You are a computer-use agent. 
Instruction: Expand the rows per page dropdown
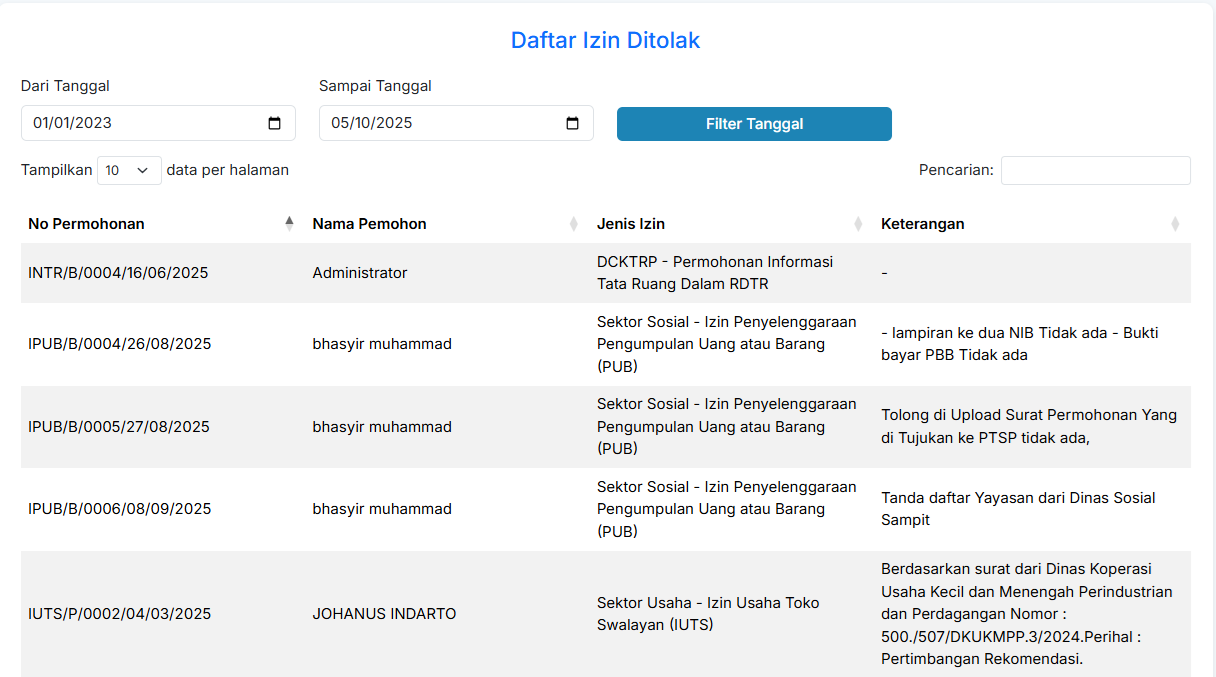coord(129,171)
